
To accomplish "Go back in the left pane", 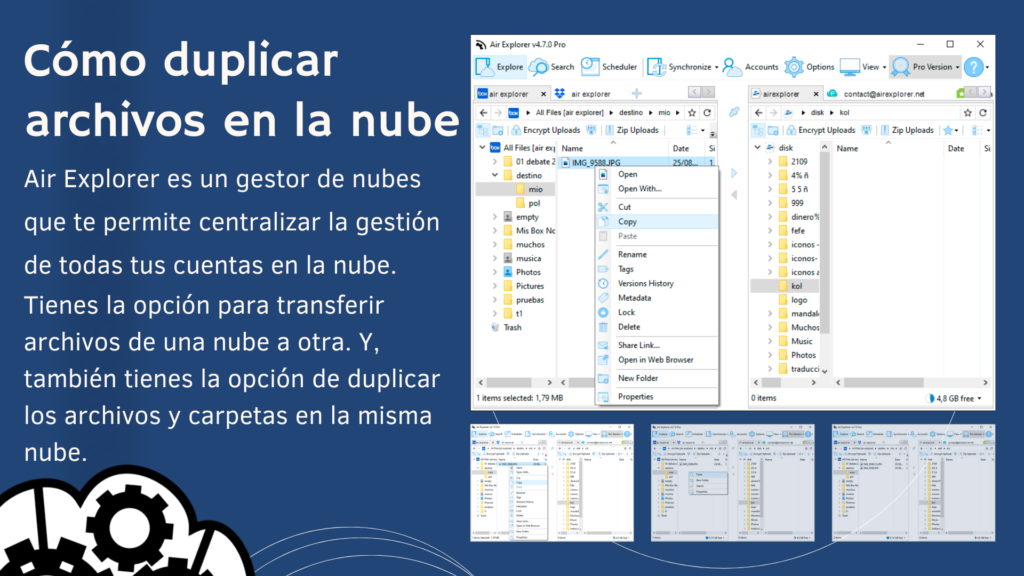I will tap(483, 112).
